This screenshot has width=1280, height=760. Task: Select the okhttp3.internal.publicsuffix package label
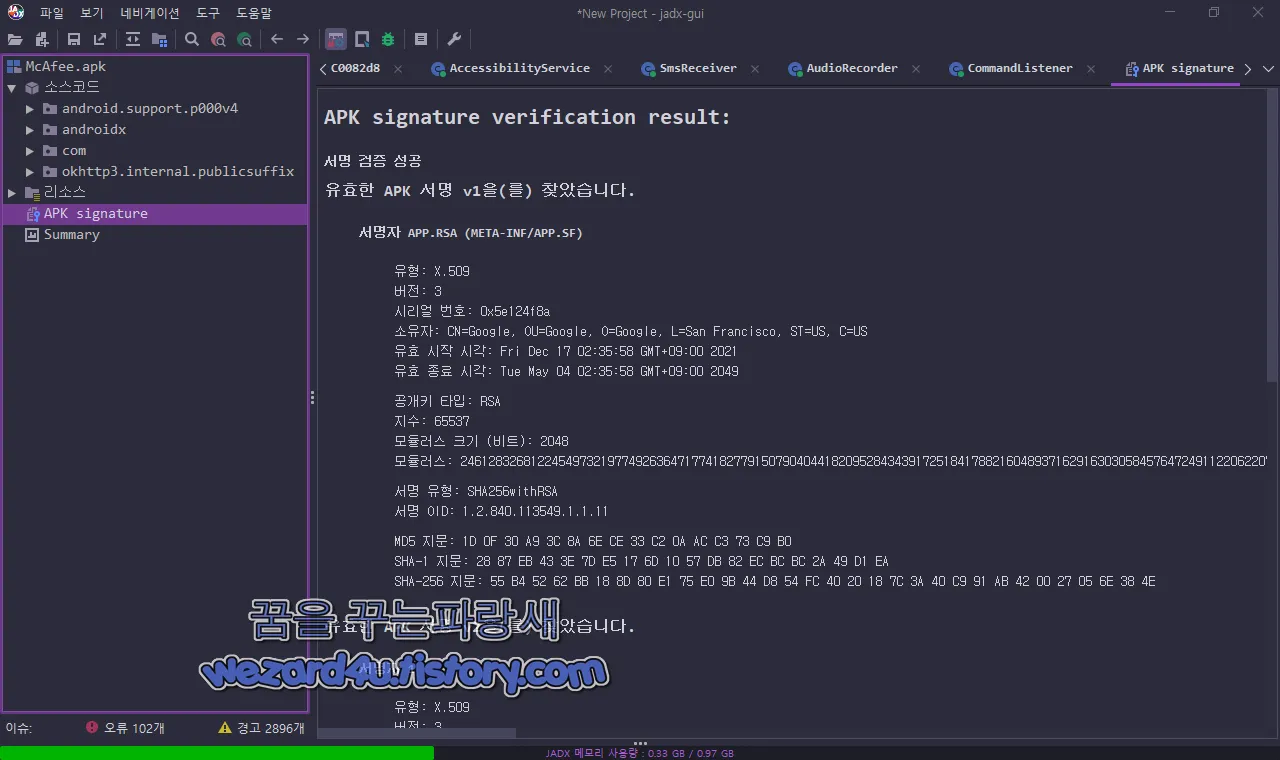(178, 171)
